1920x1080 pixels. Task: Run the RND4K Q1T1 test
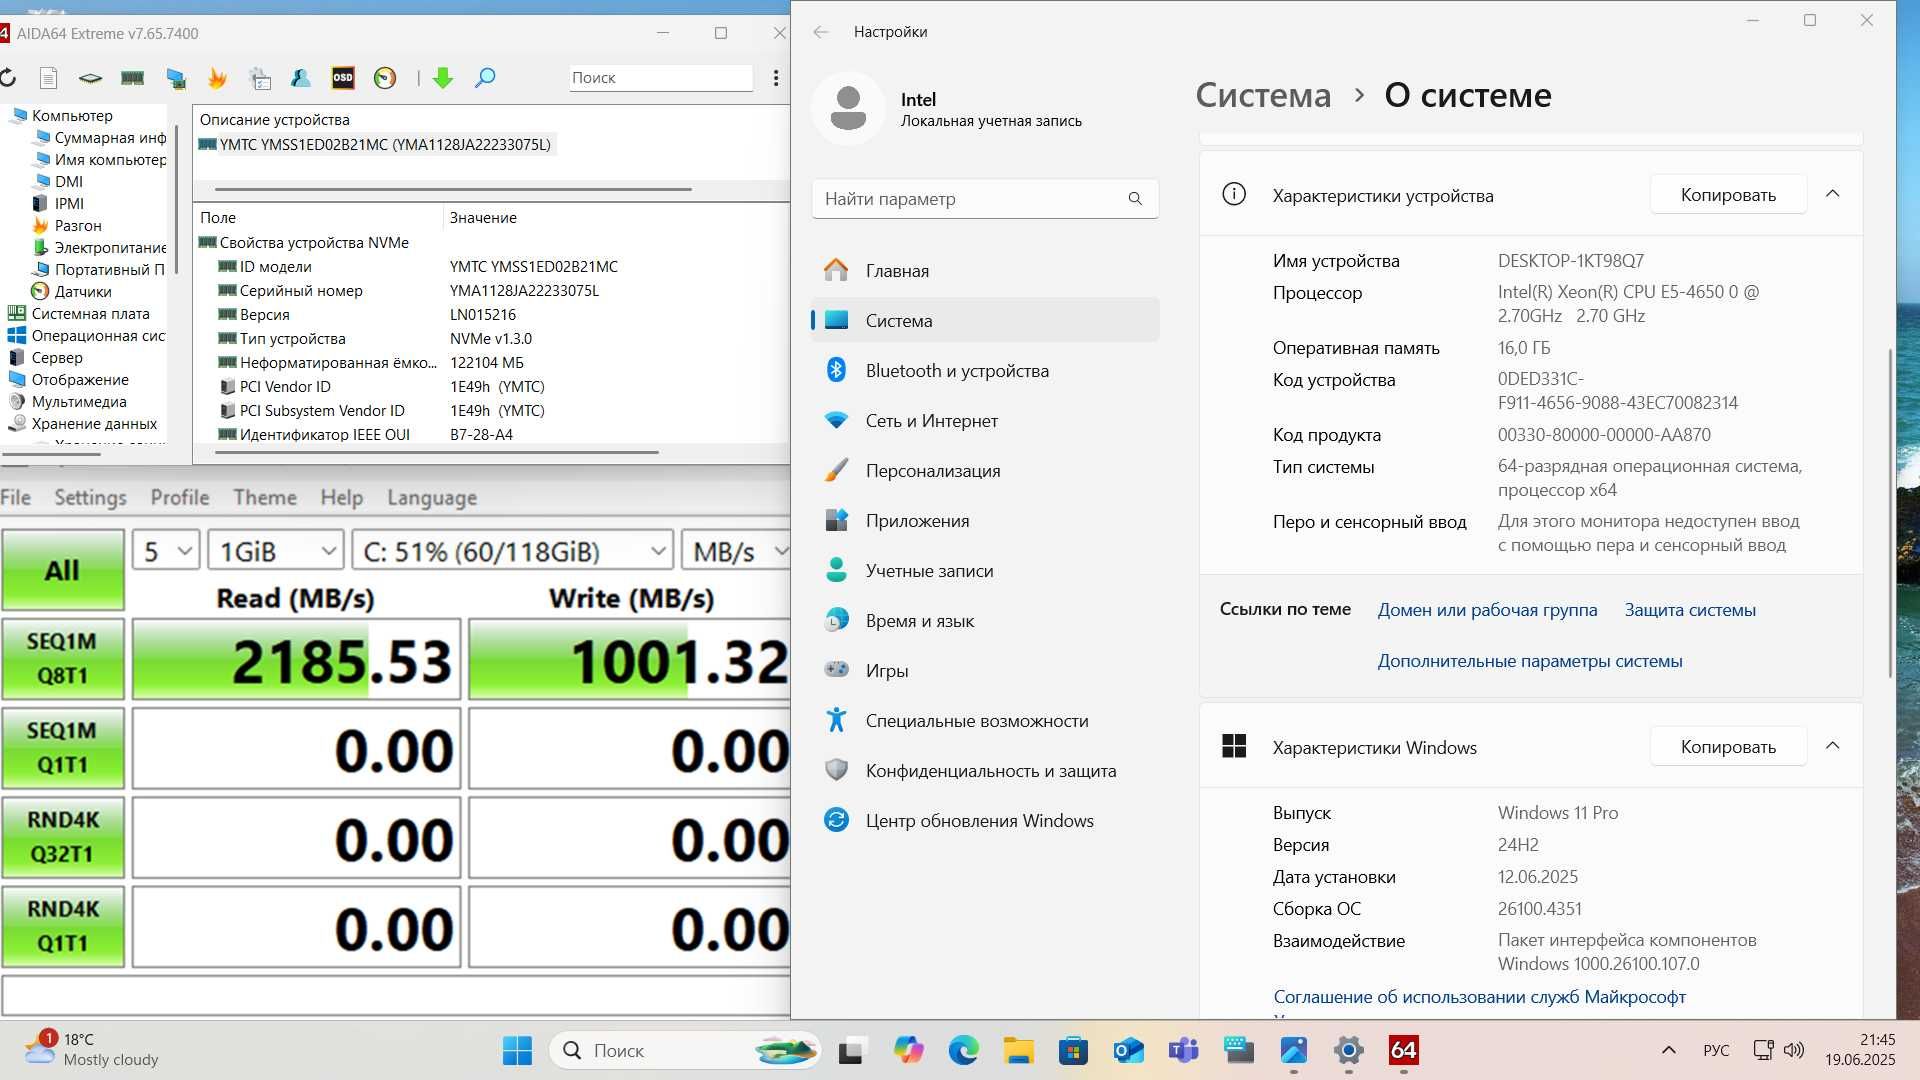point(63,926)
